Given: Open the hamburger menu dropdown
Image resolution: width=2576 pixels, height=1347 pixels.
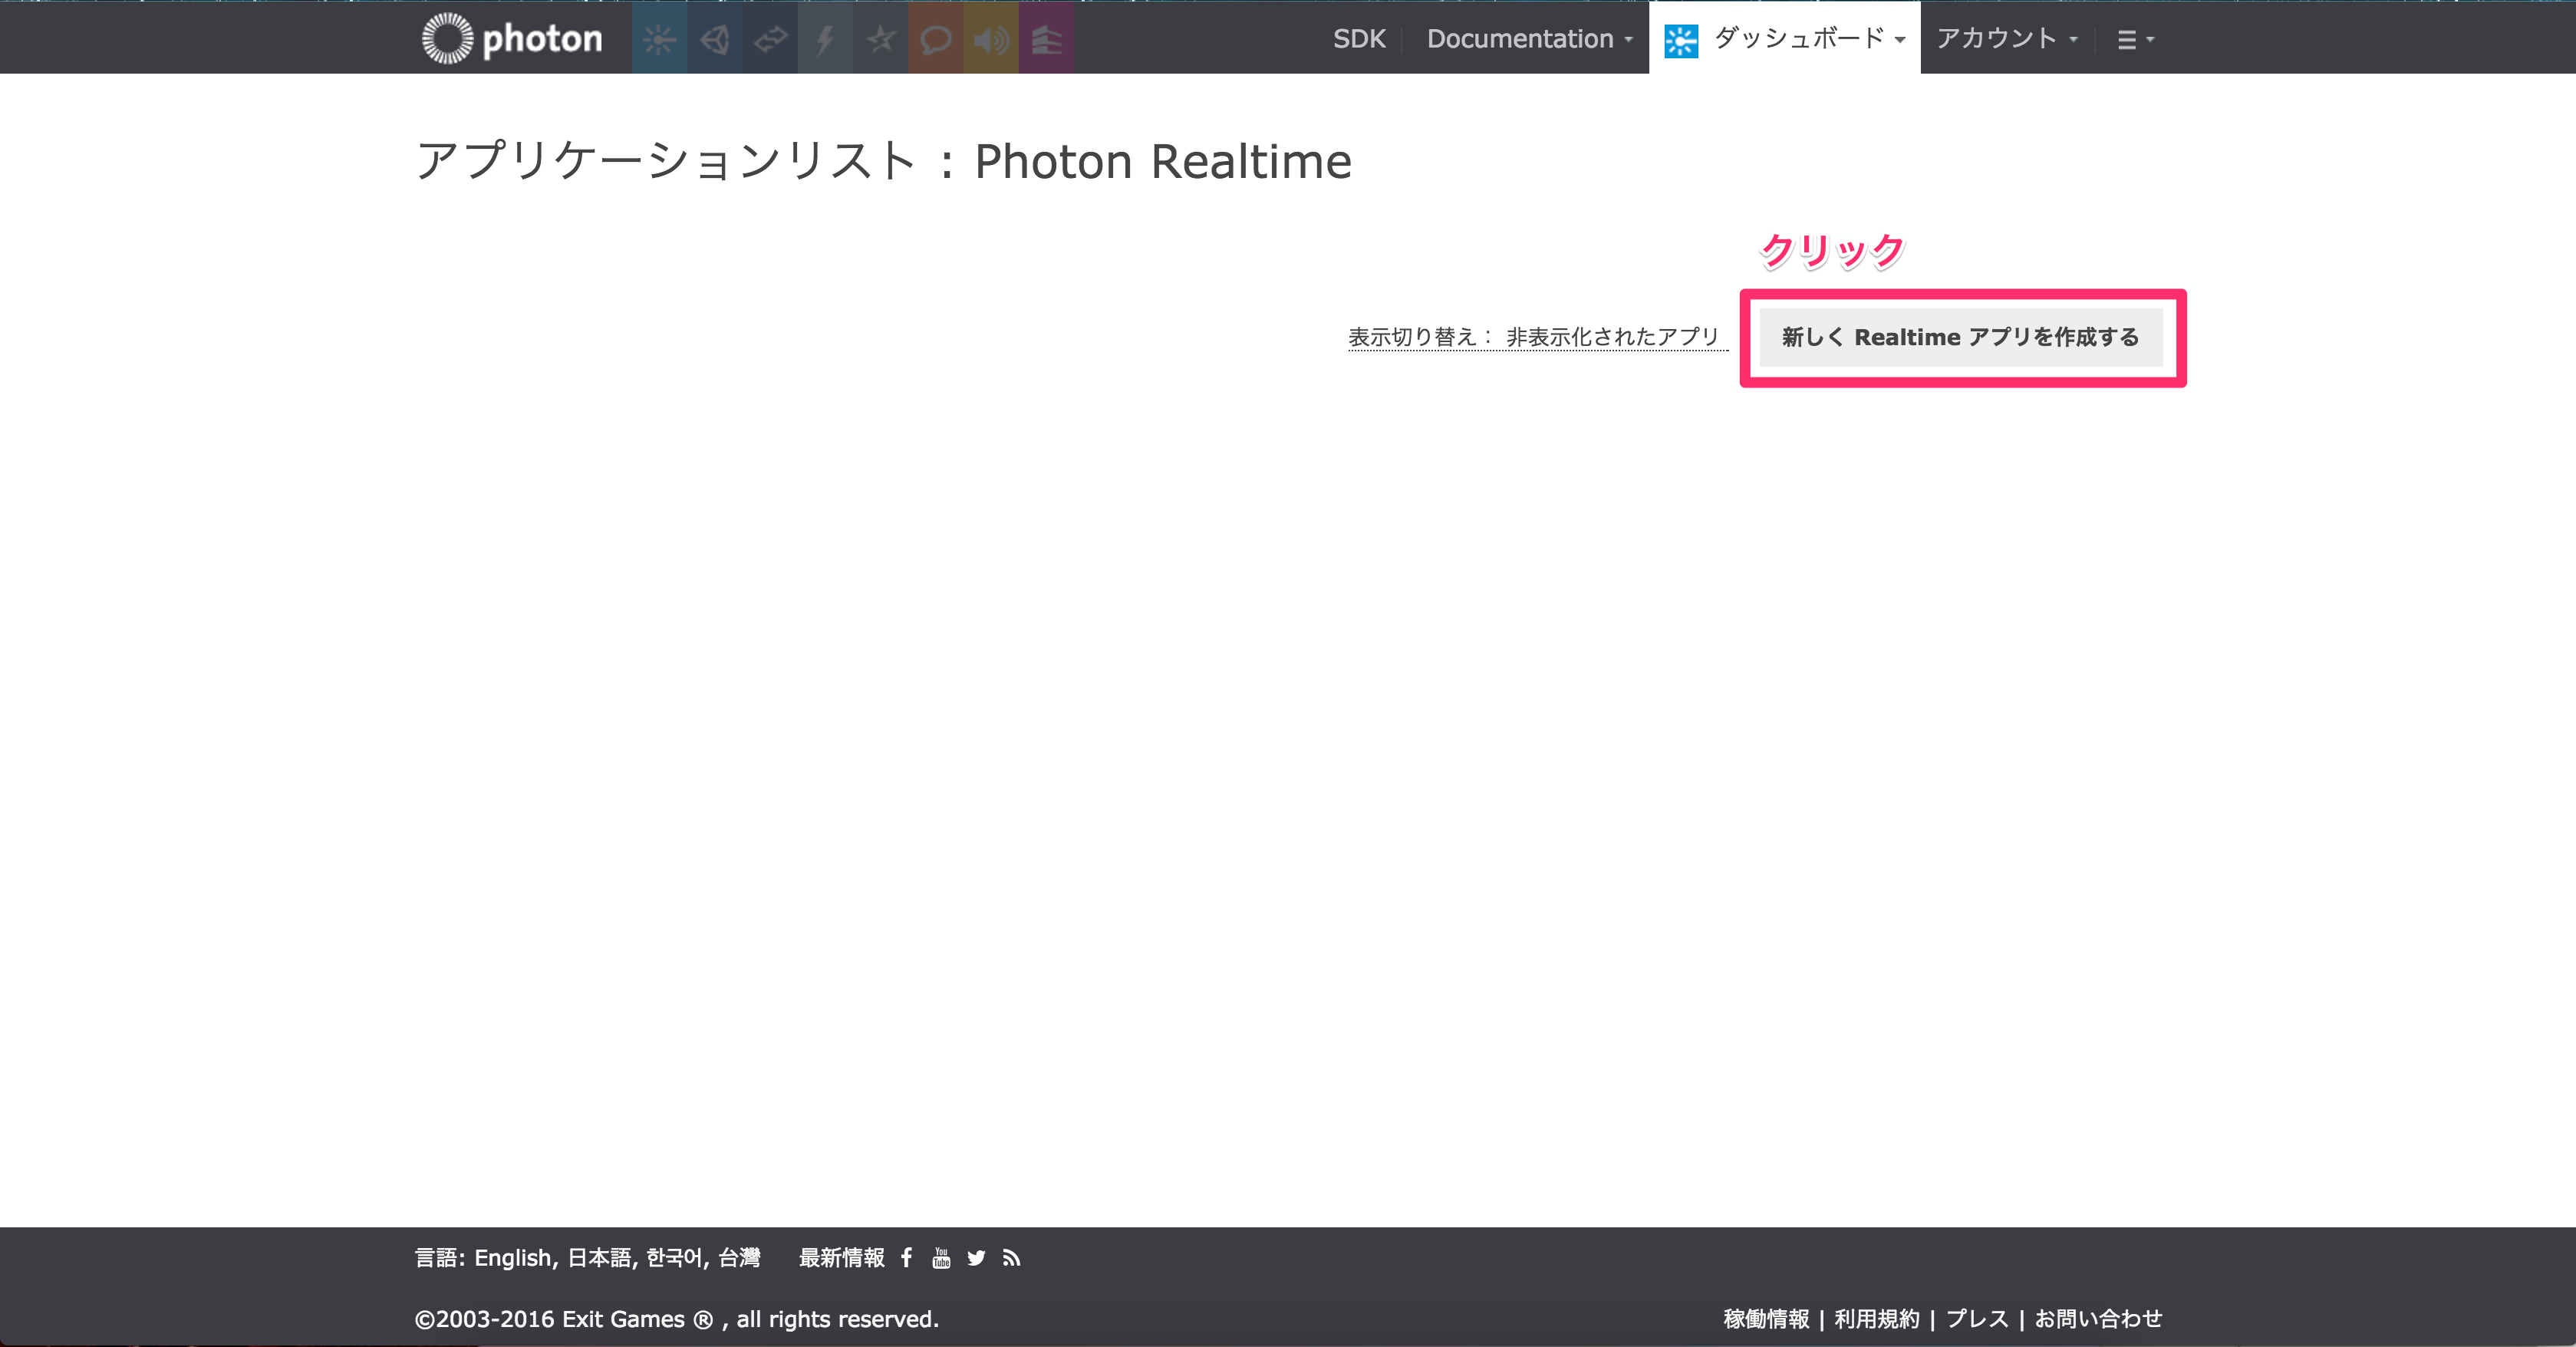Looking at the screenshot, I should [x=2135, y=40].
